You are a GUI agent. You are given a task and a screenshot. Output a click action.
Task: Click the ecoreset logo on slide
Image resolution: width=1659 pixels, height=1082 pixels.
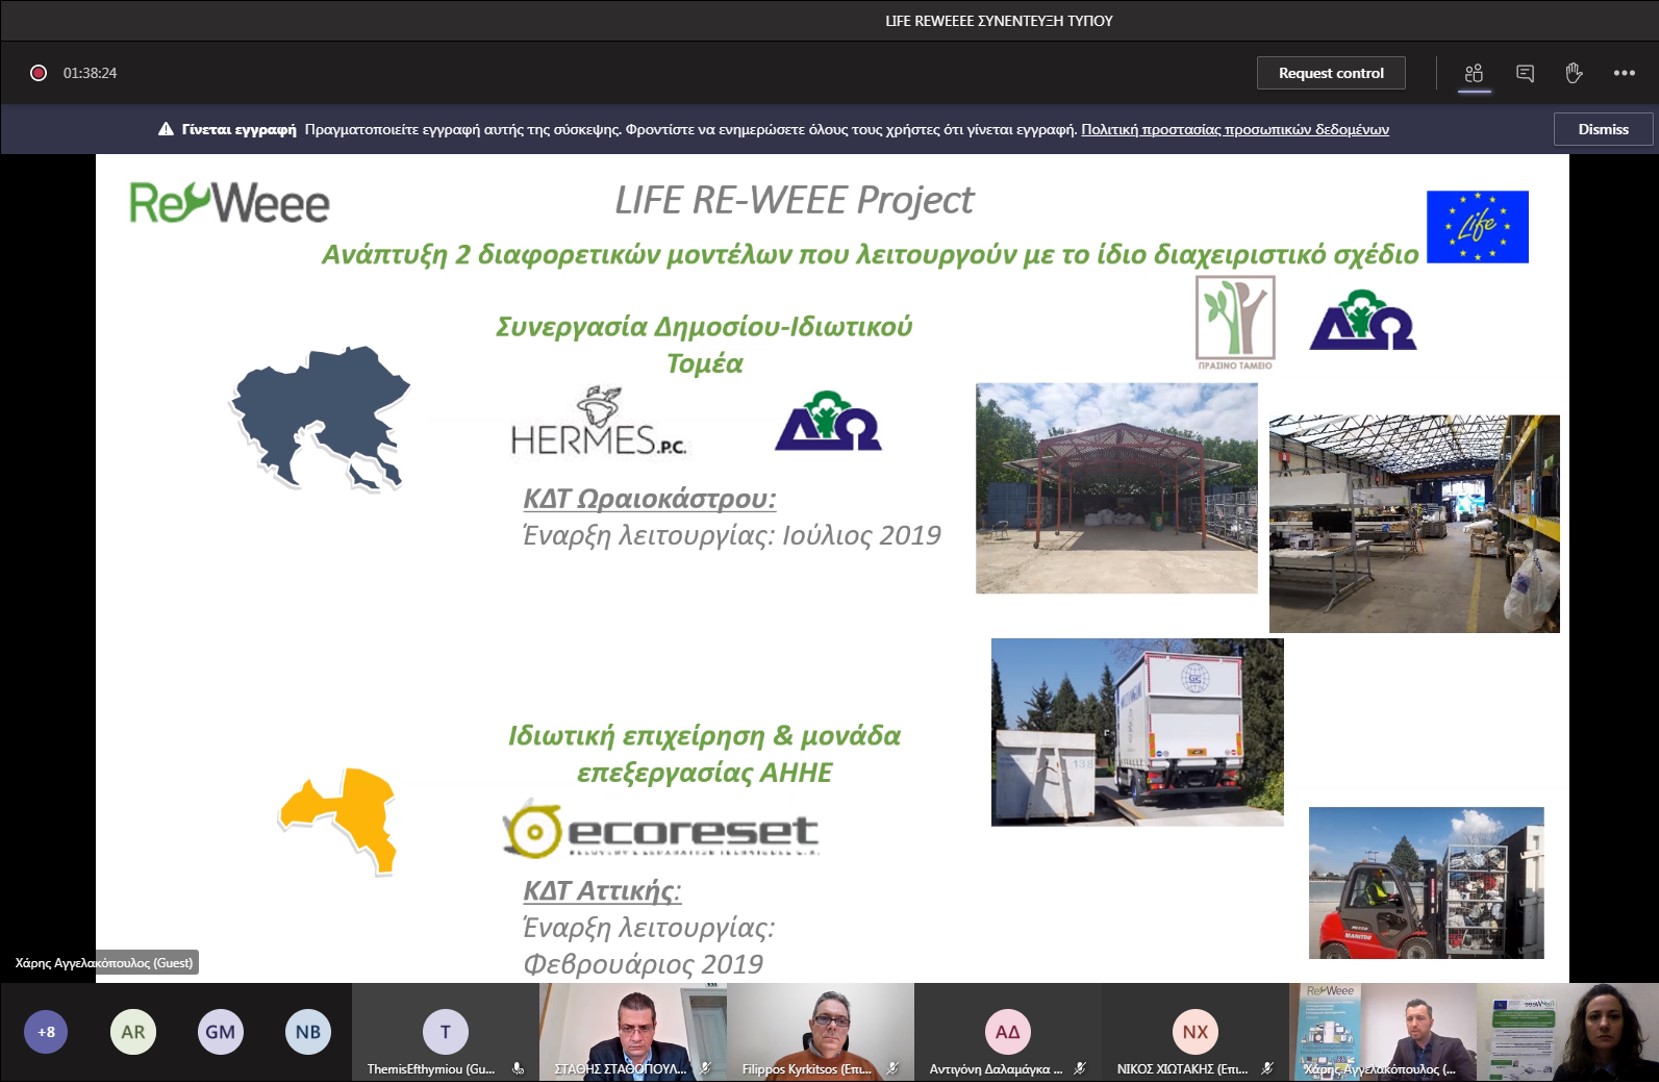click(x=660, y=830)
